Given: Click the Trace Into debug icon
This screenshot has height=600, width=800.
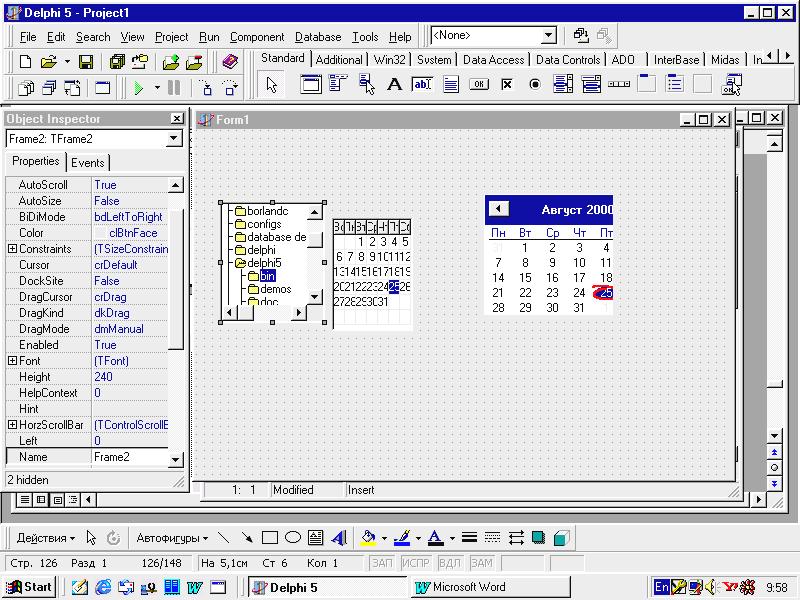Looking at the screenshot, I should (x=207, y=88).
